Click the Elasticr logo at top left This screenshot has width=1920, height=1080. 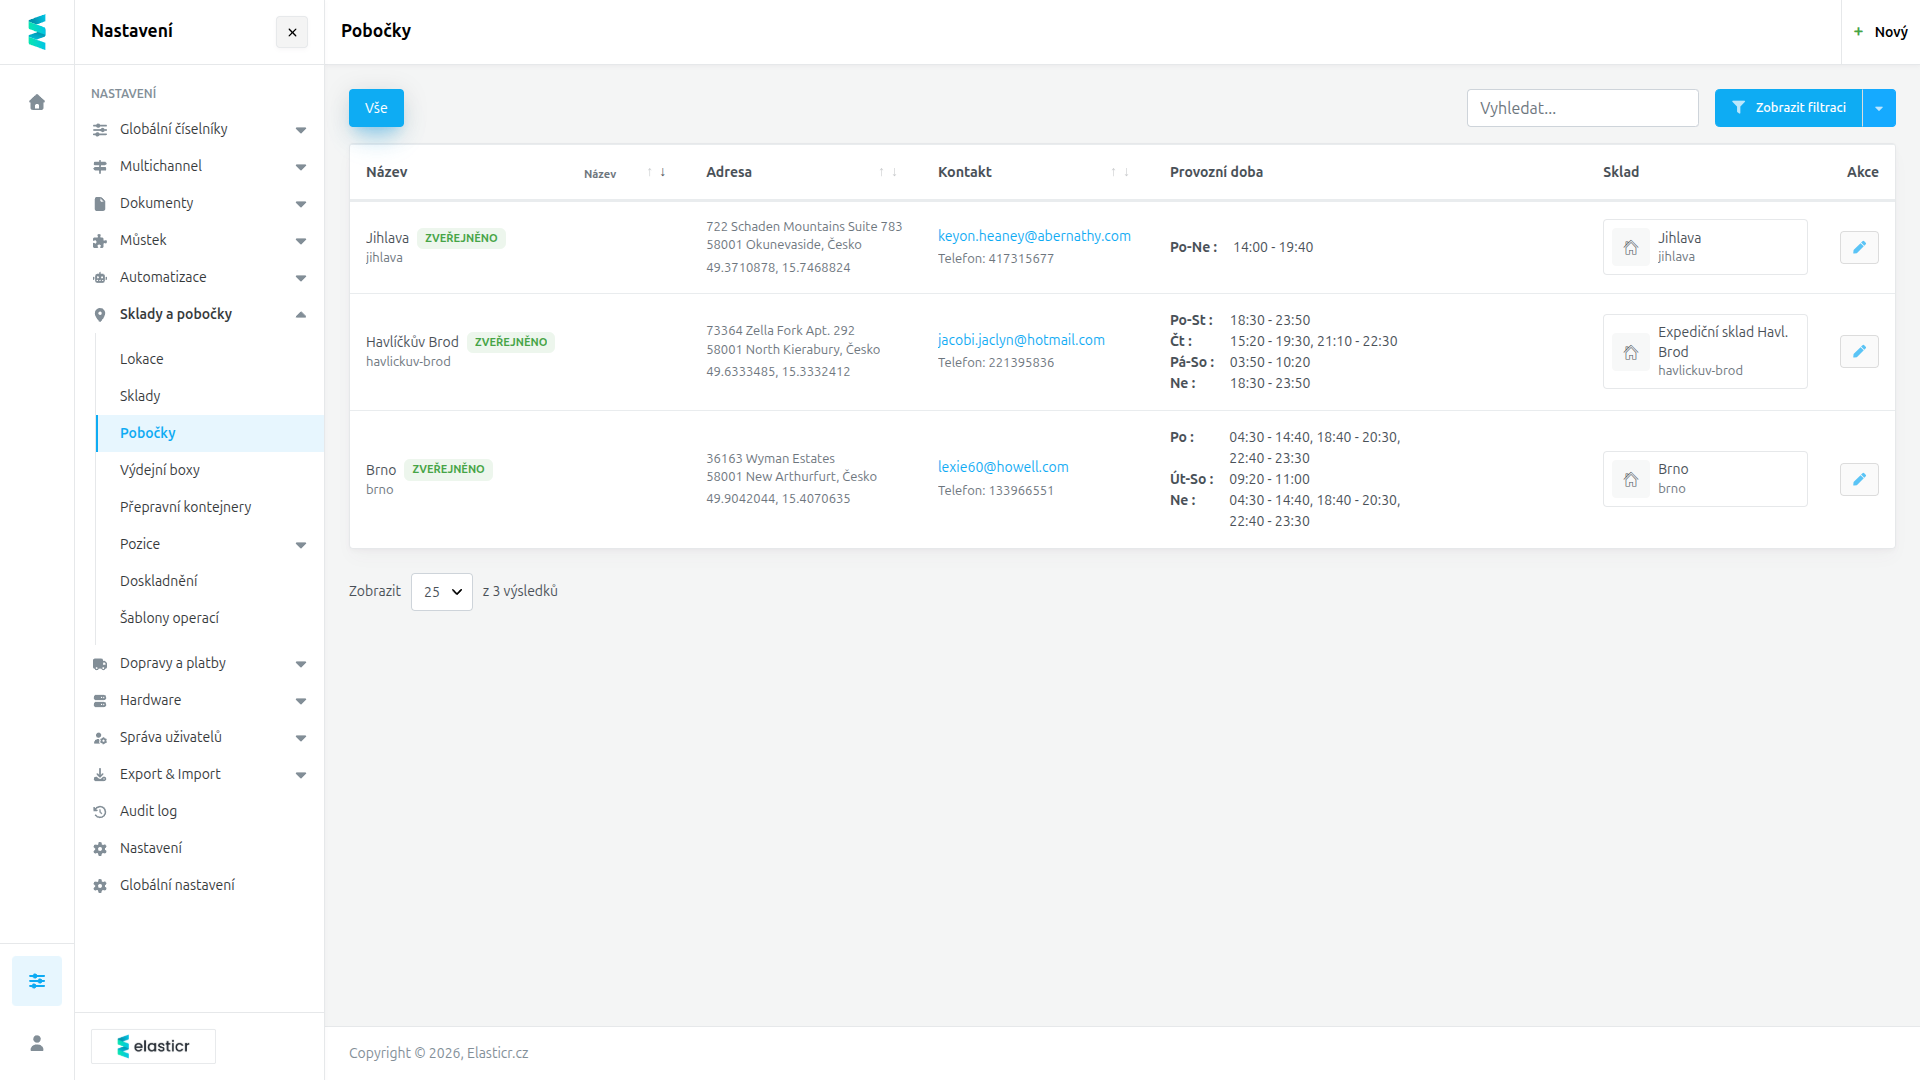click(x=37, y=32)
